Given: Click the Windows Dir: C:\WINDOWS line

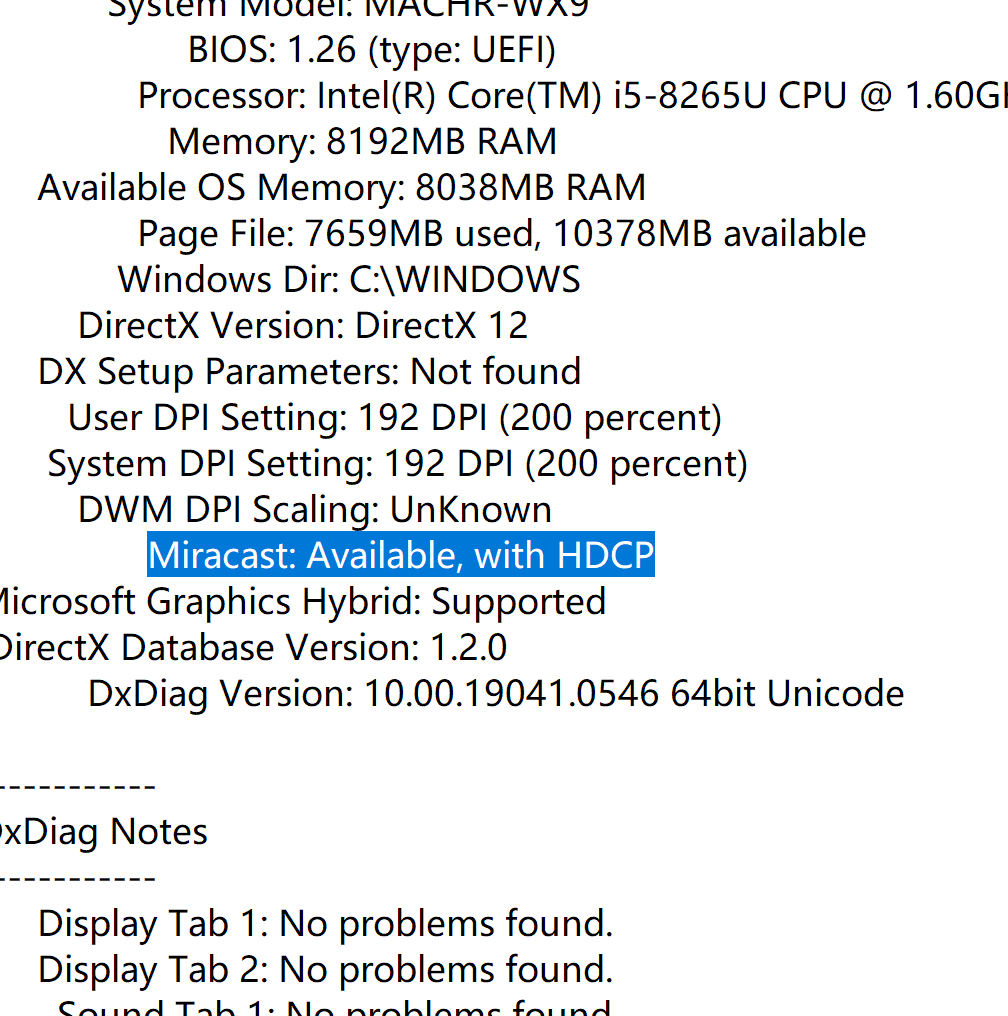Looking at the screenshot, I should 349,280.
